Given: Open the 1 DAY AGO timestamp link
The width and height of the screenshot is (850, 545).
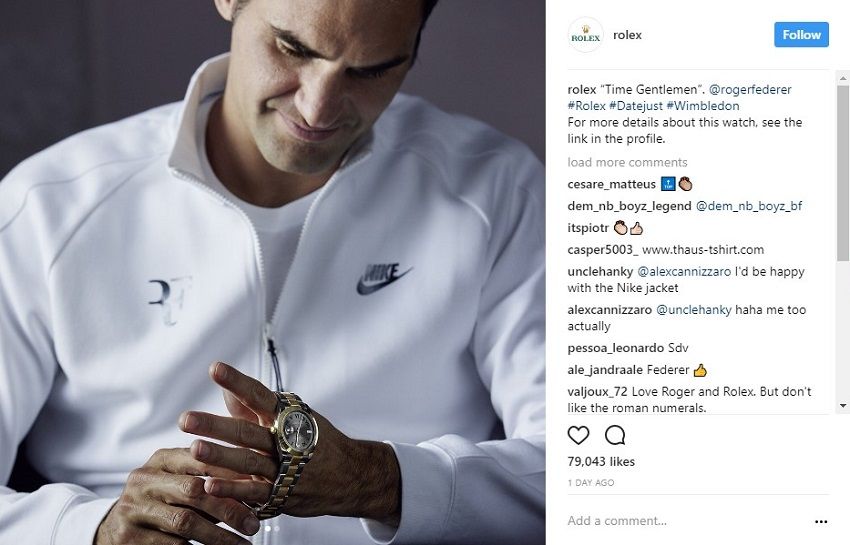Looking at the screenshot, I should [591, 483].
